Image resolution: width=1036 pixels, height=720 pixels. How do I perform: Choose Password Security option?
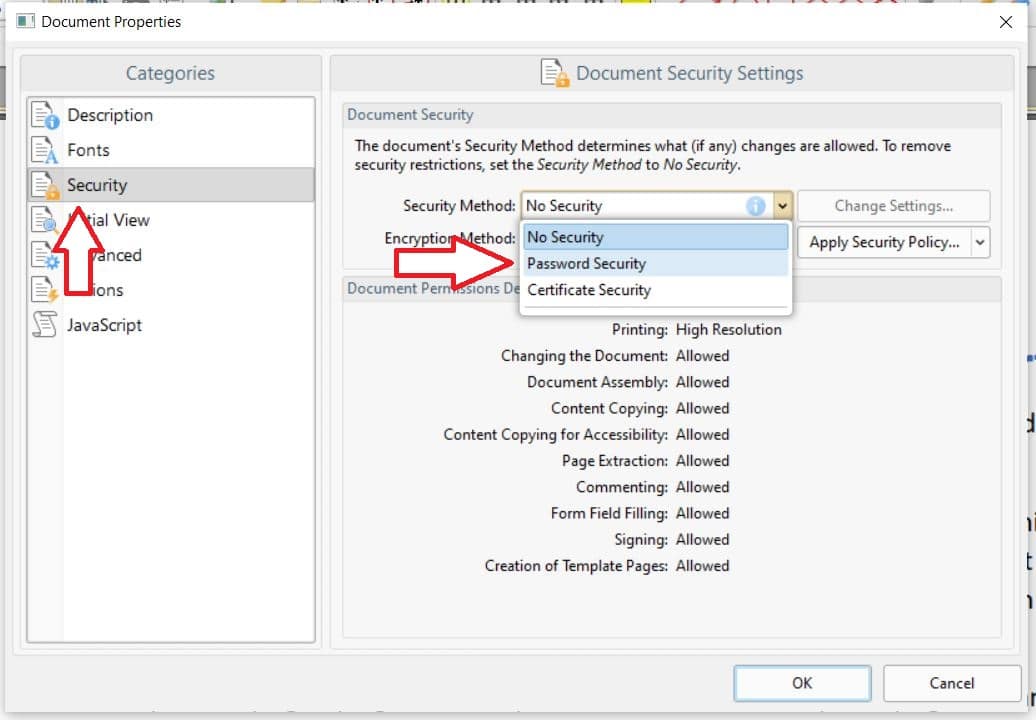pyautogui.click(x=655, y=264)
